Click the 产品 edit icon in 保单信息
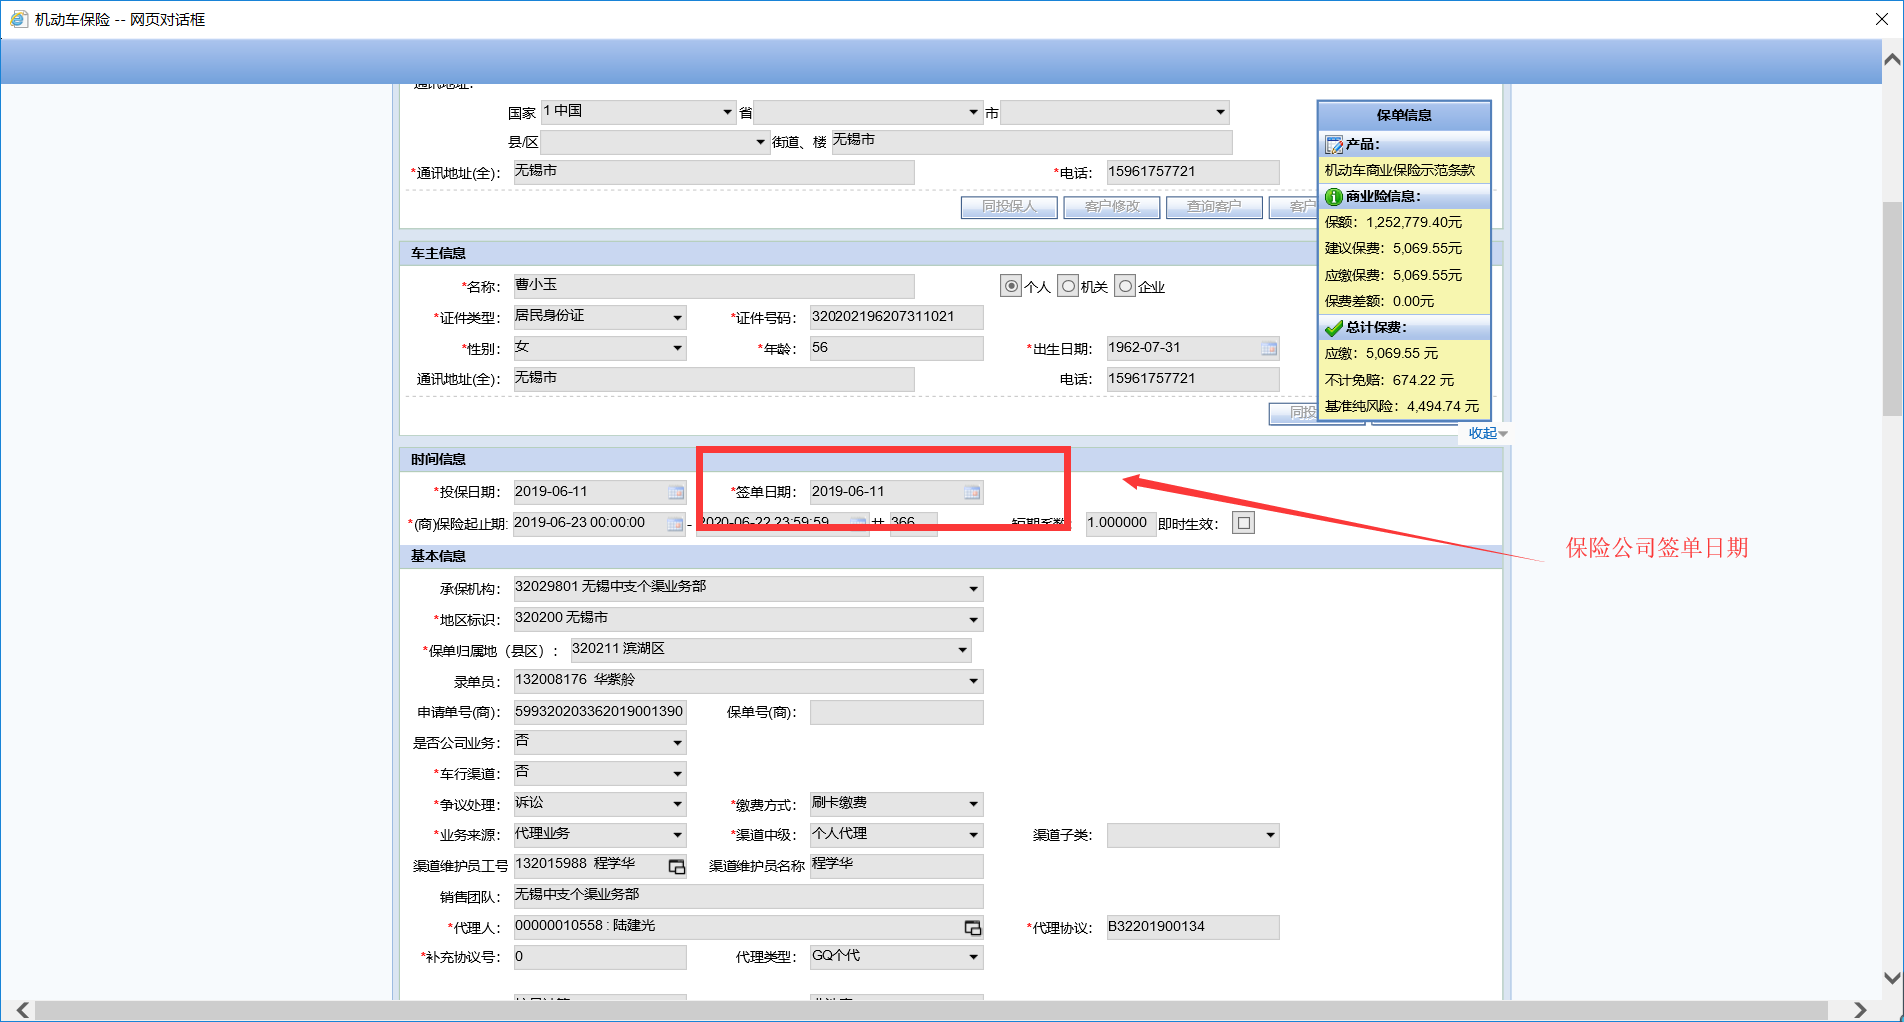The image size is (1904, 1022). (x=1333, y=145)
